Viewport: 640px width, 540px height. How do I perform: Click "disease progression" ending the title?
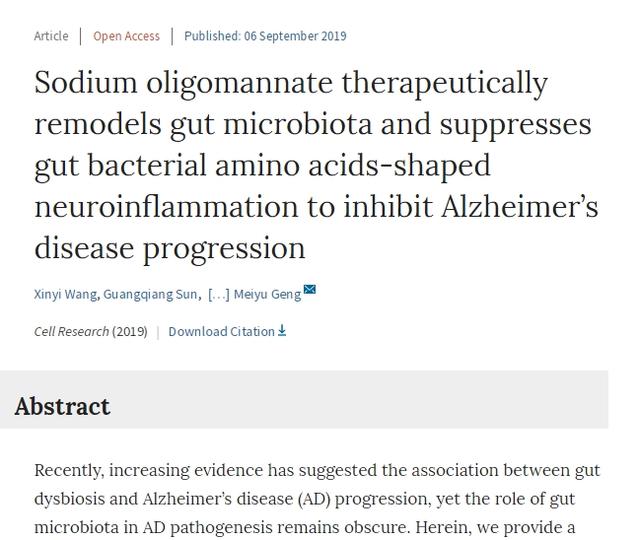click(x=169, y=247)
